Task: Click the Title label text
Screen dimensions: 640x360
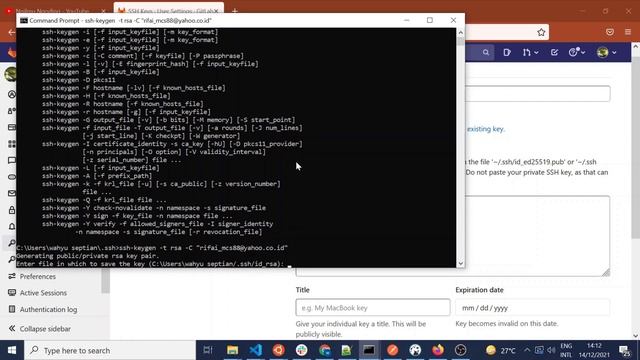Action: 302,290
